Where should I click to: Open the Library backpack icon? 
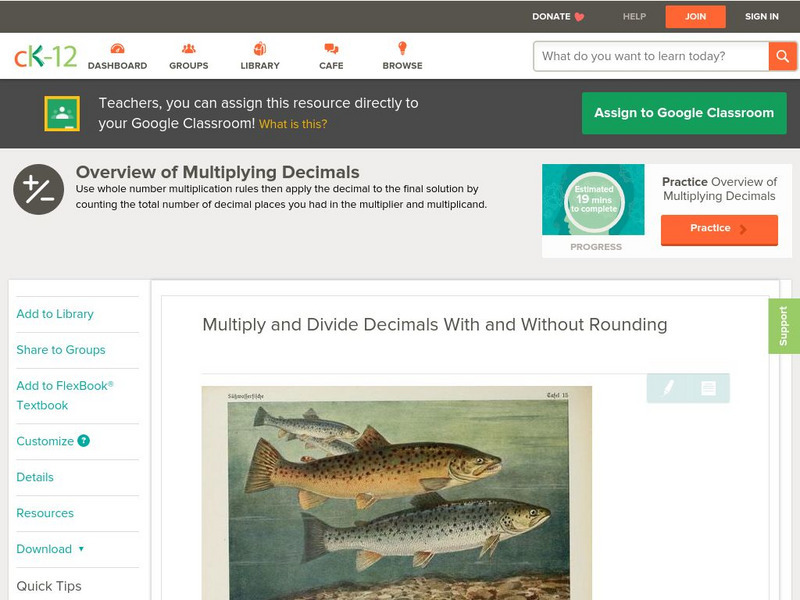click(x=260, y=49)
